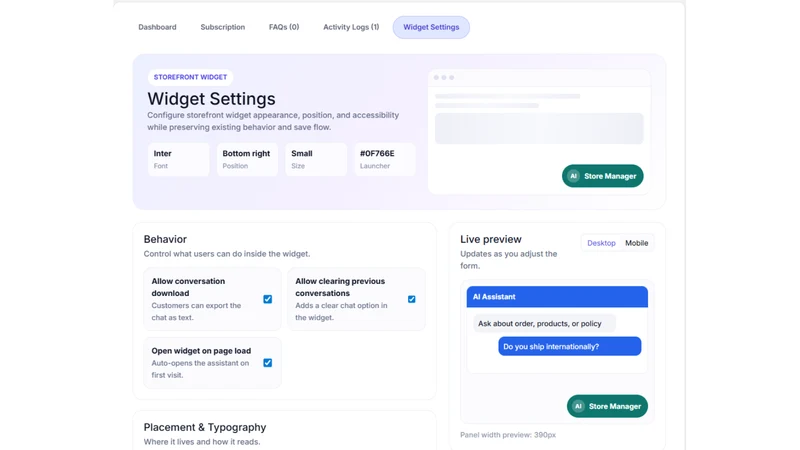
Task: Switch live preview to Mobile
Action: point(637,243)
